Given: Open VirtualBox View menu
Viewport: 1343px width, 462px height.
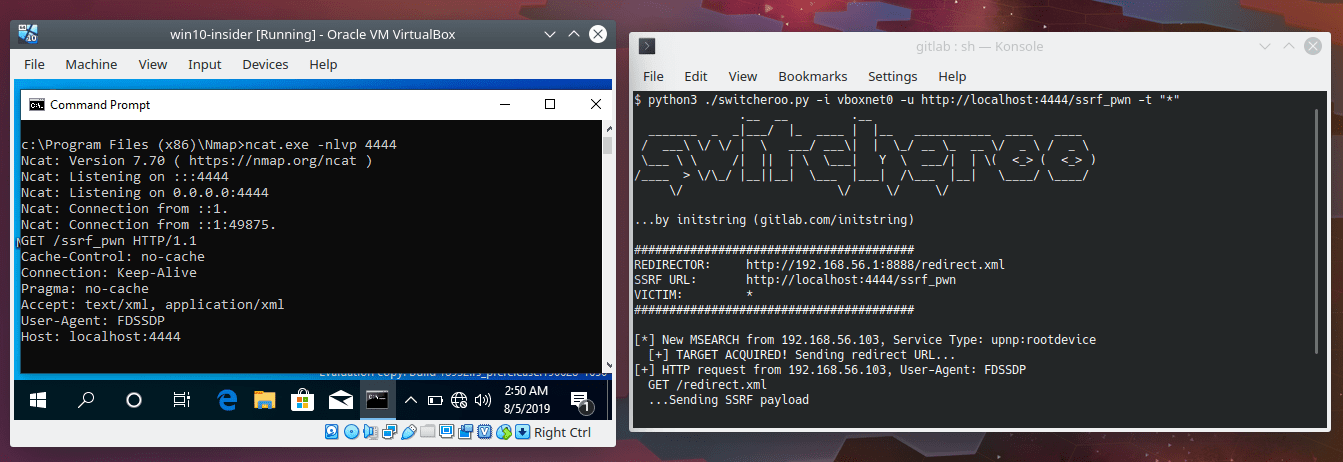Looking at the screenshot, I should tap(153, 64).
